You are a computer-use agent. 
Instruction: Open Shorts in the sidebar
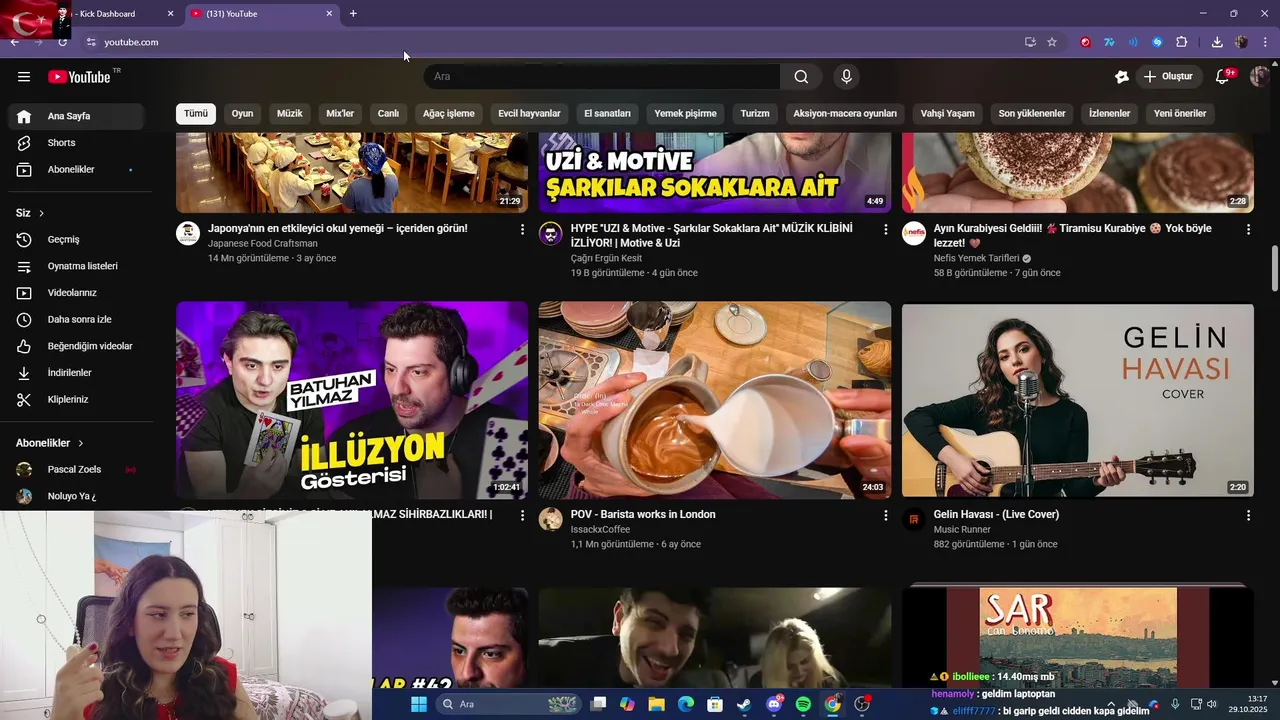click(x=76, y=143)
